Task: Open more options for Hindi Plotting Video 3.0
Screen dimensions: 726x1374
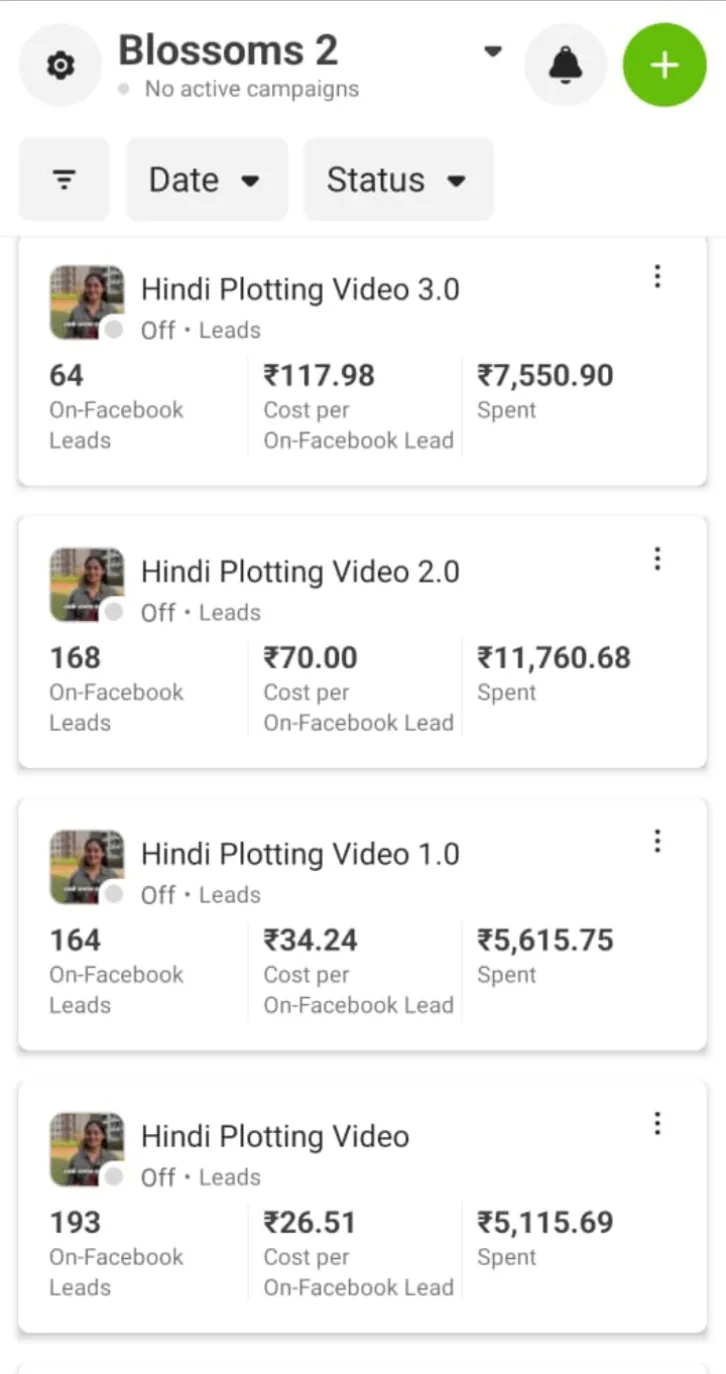Action: (x=657, y=277)
